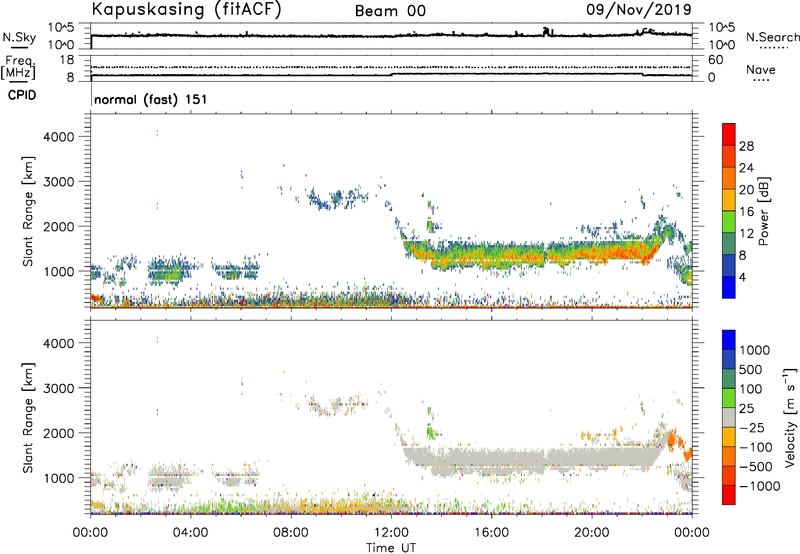Click the blue bottom of the power color bar

(x=729, y=287)
